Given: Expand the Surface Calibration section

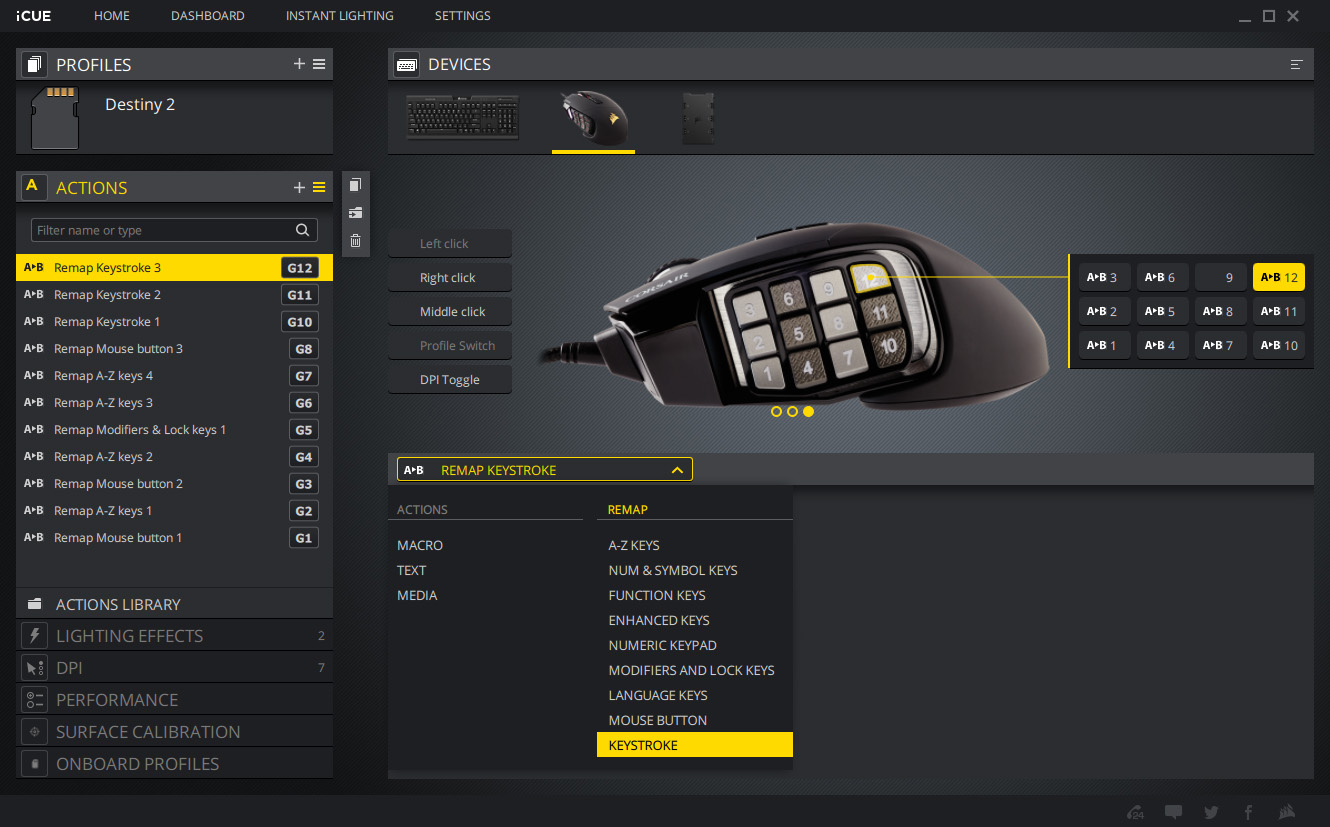Looking at the screenshot, I should 174,732.
